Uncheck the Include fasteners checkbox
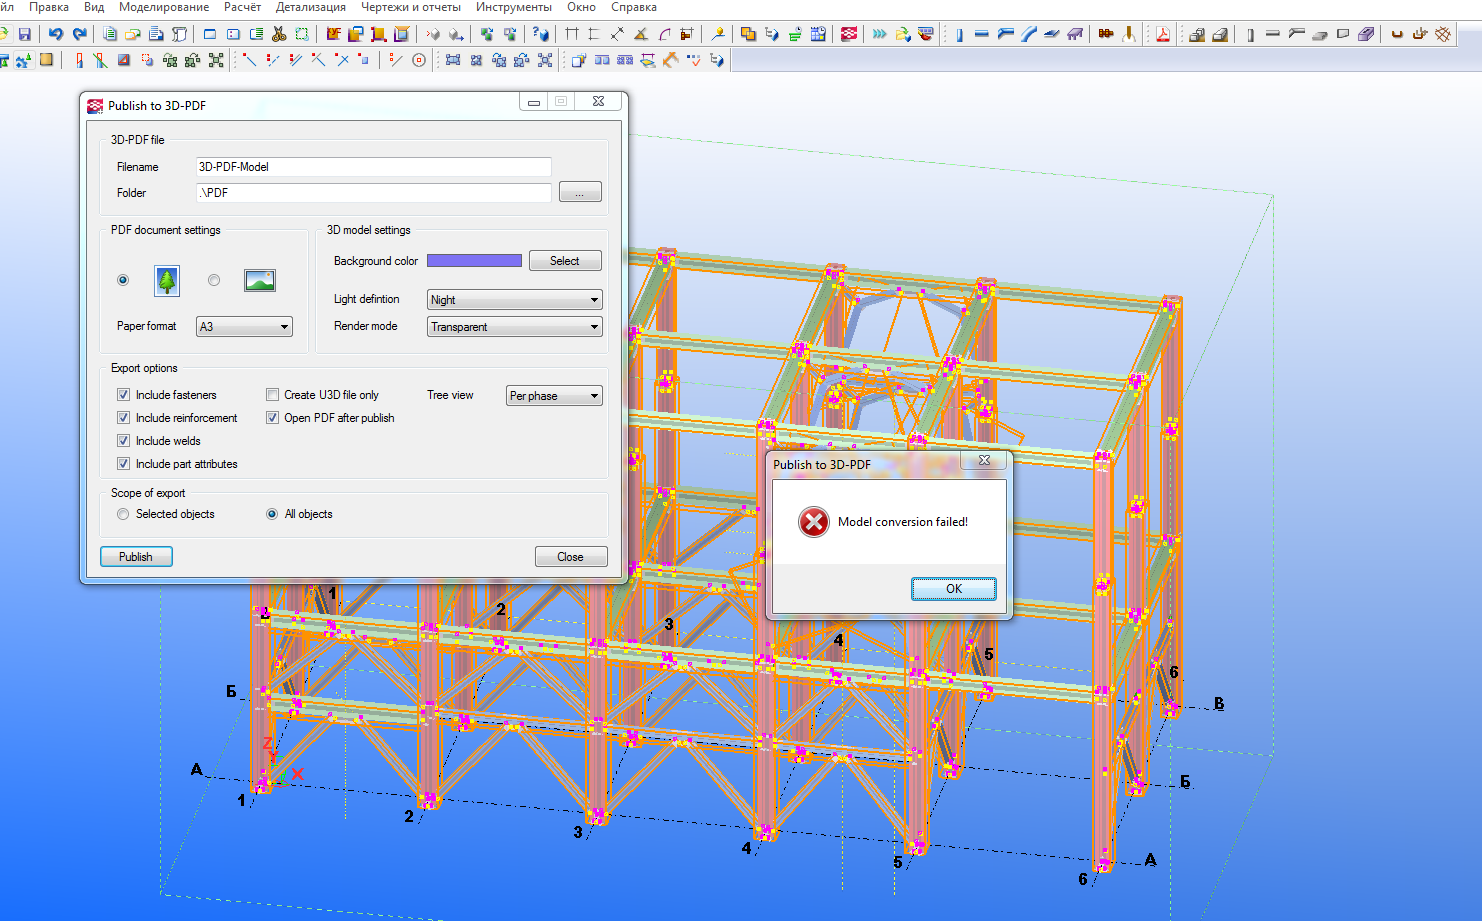1482x921 pixels. click(123, 395)
